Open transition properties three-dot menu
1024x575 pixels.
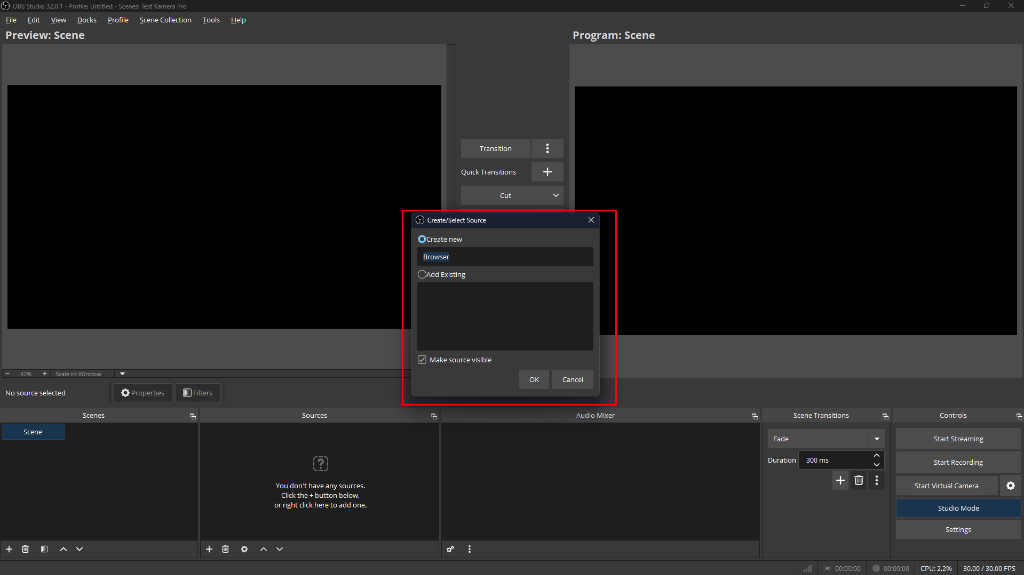click(876, 480)
